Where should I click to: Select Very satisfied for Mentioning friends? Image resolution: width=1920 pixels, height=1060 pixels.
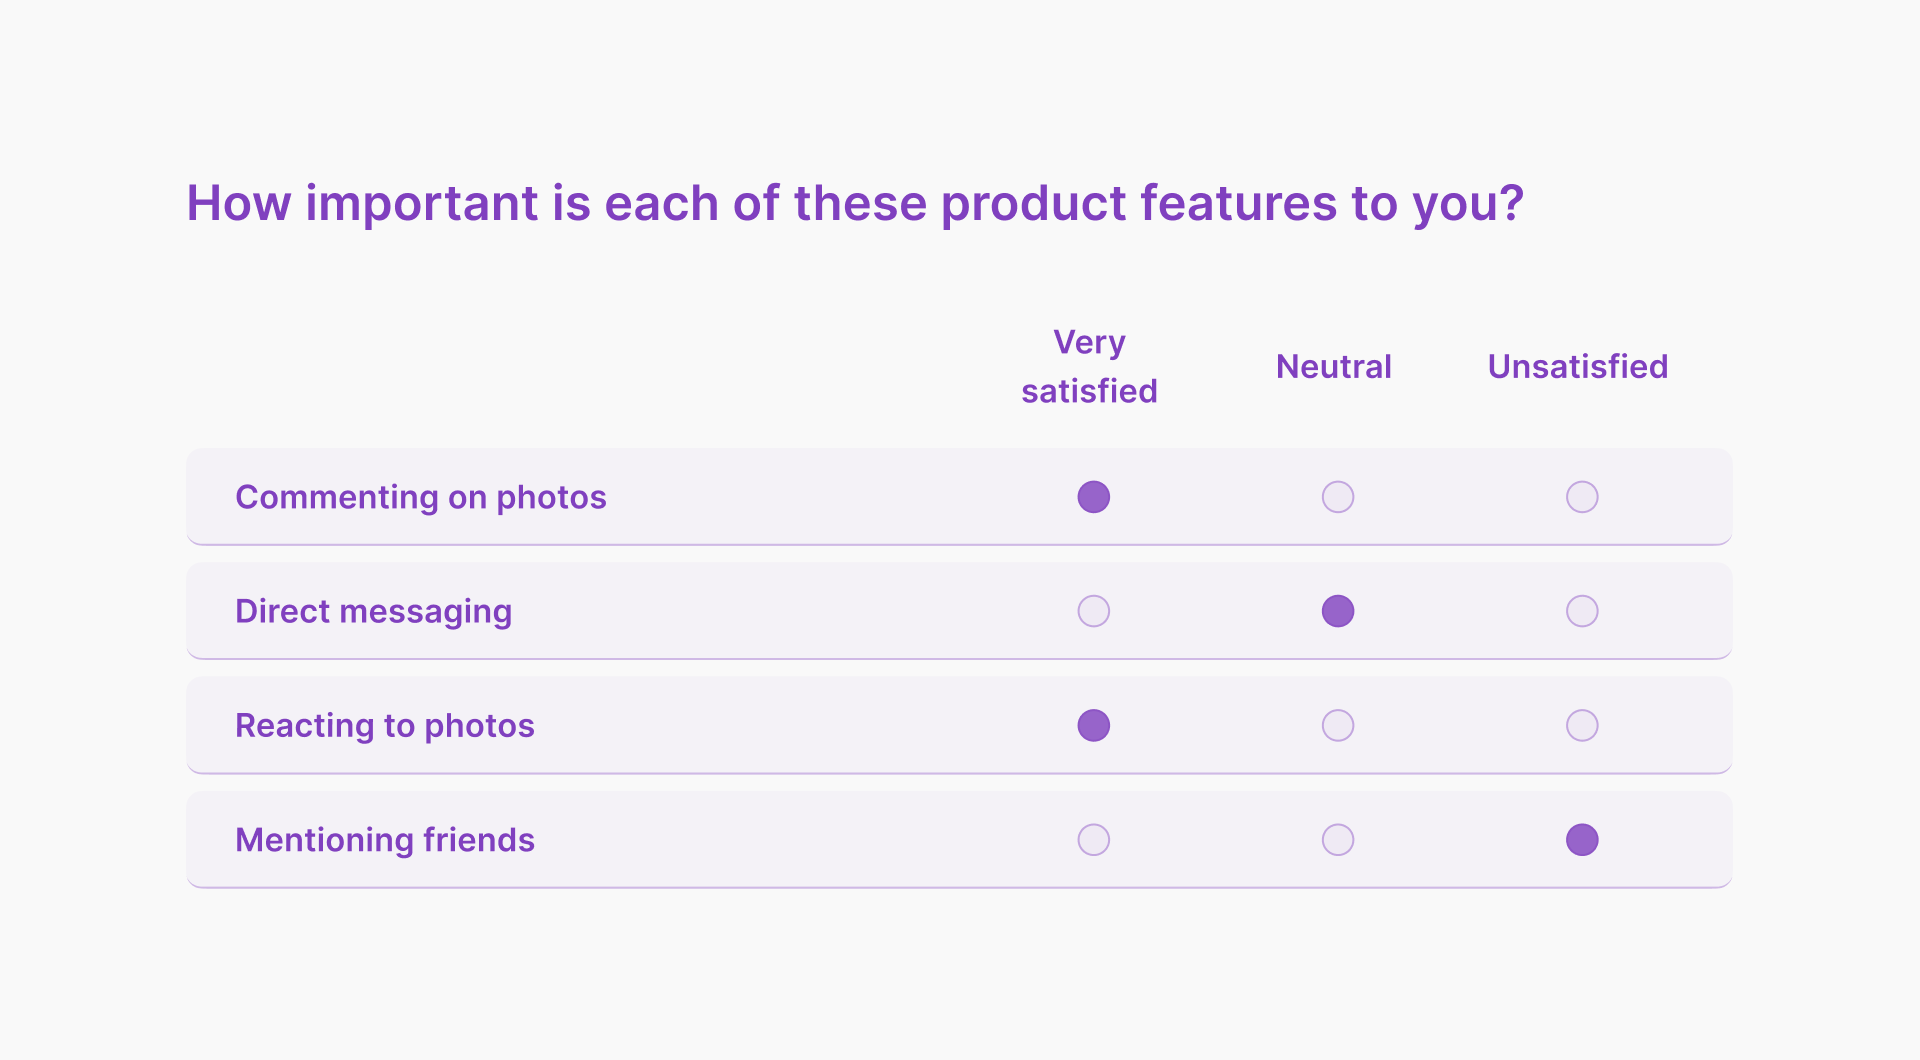[x=1093, y=840]
